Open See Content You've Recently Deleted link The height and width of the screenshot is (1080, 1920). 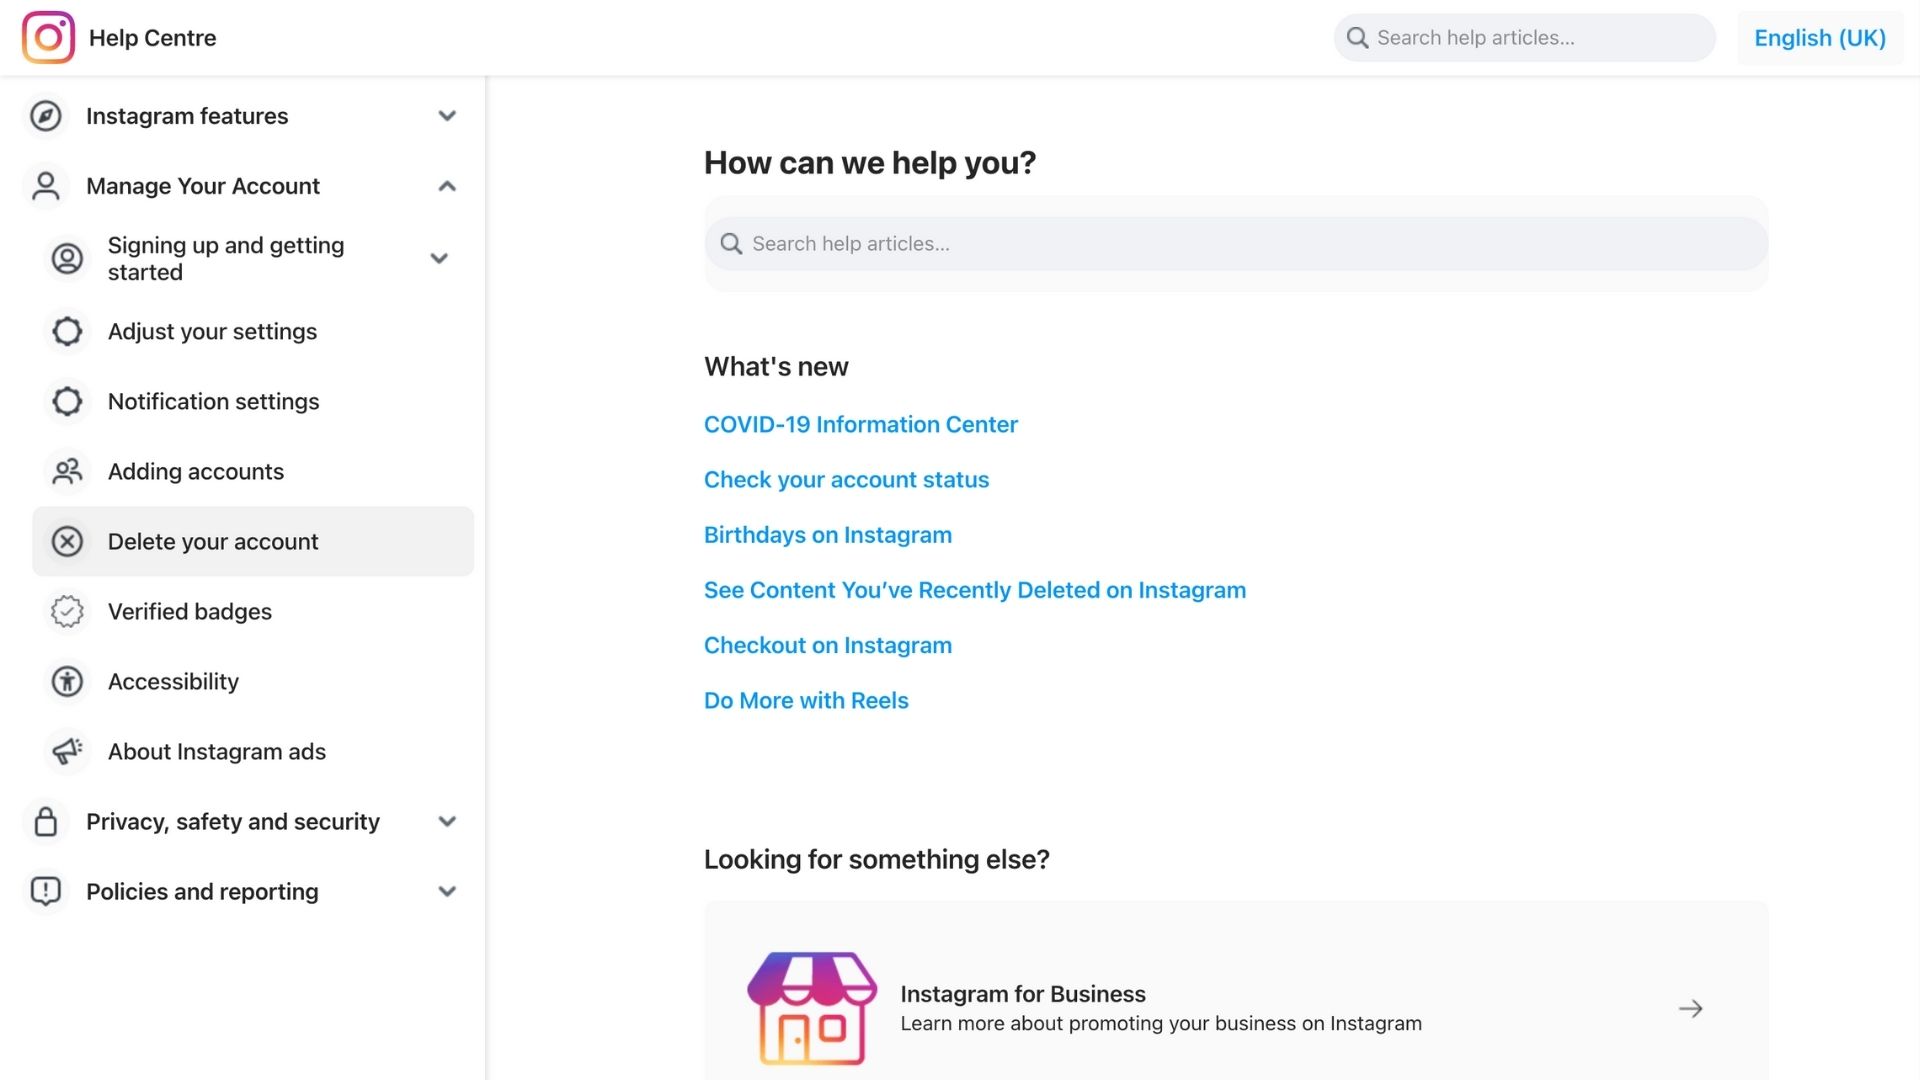tap(975, 590)
